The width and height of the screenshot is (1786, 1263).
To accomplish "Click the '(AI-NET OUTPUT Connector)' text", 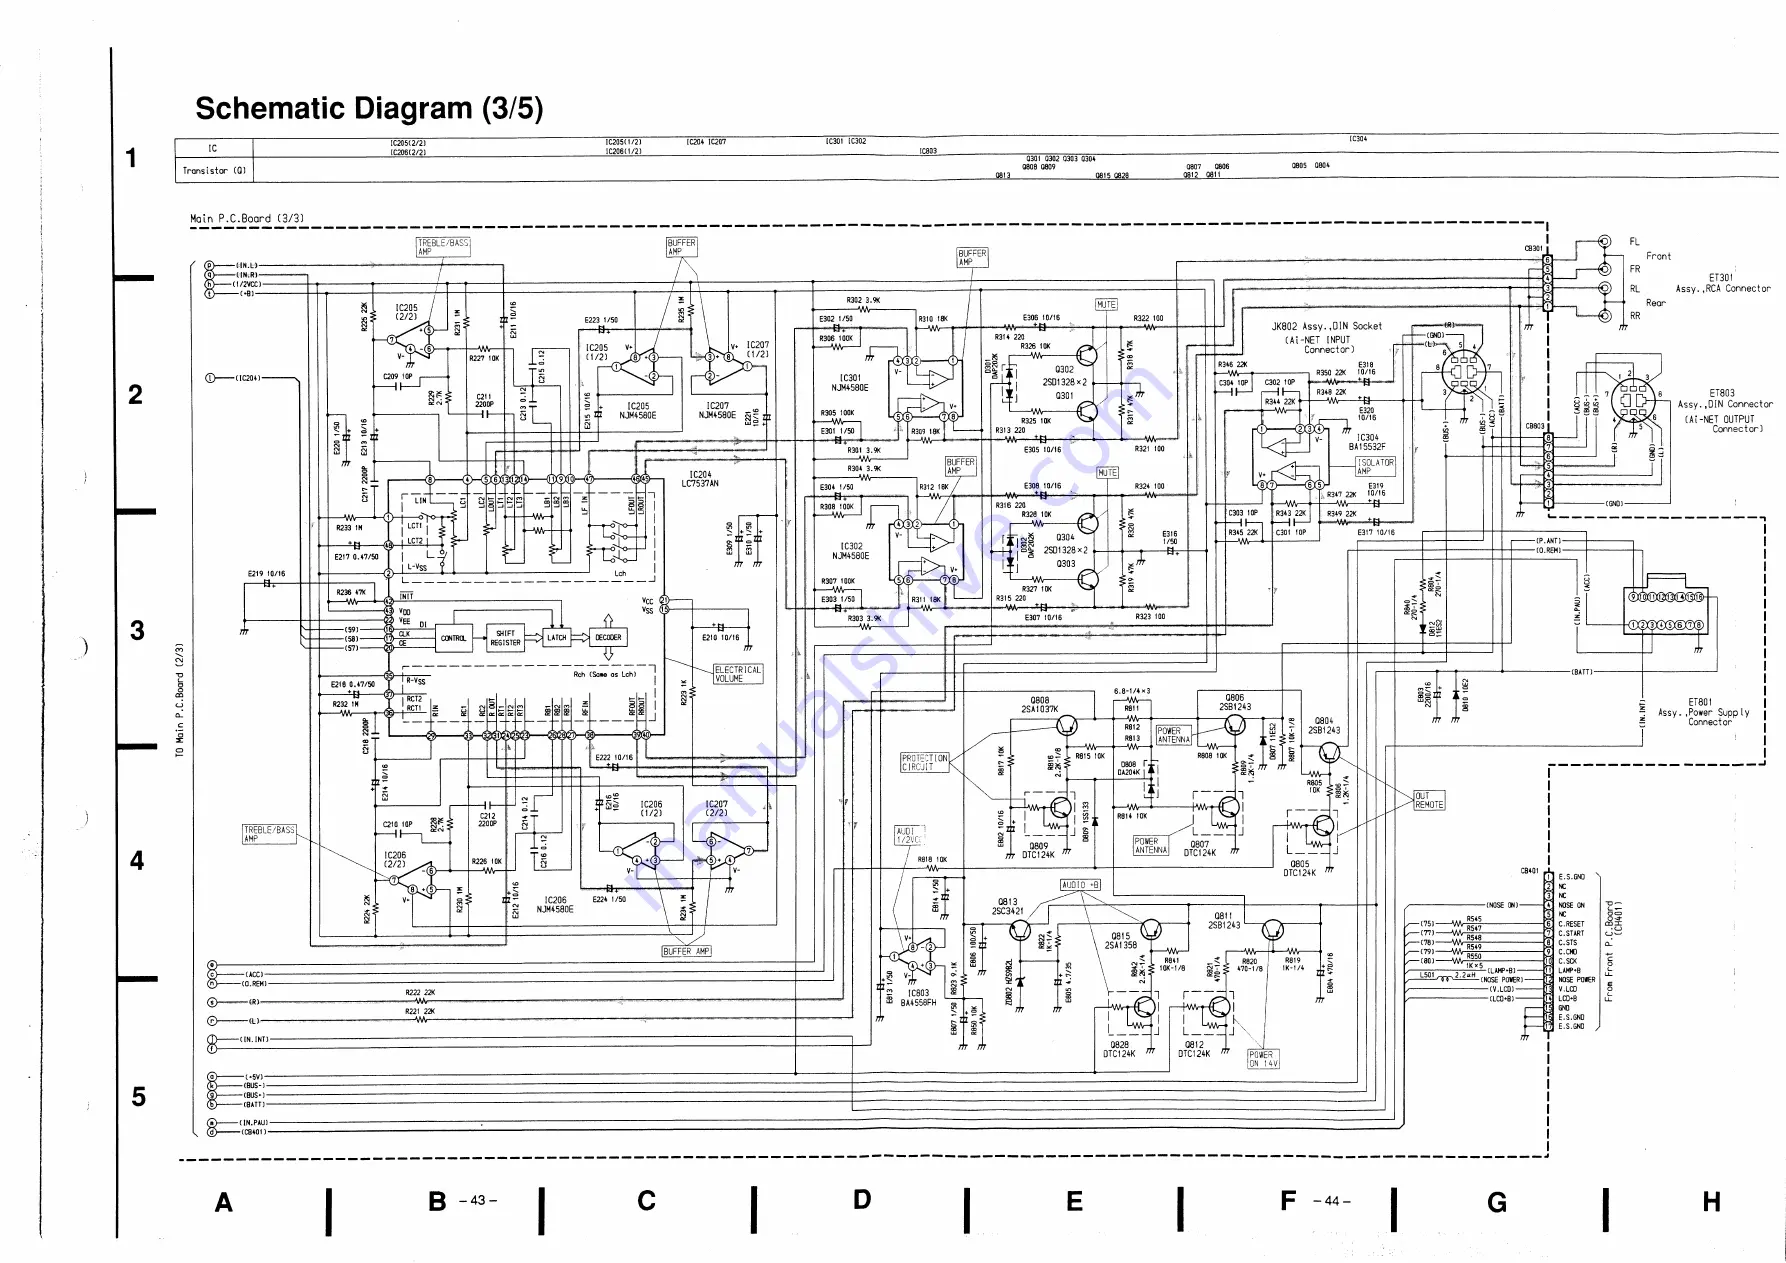I will point(1723,424).
